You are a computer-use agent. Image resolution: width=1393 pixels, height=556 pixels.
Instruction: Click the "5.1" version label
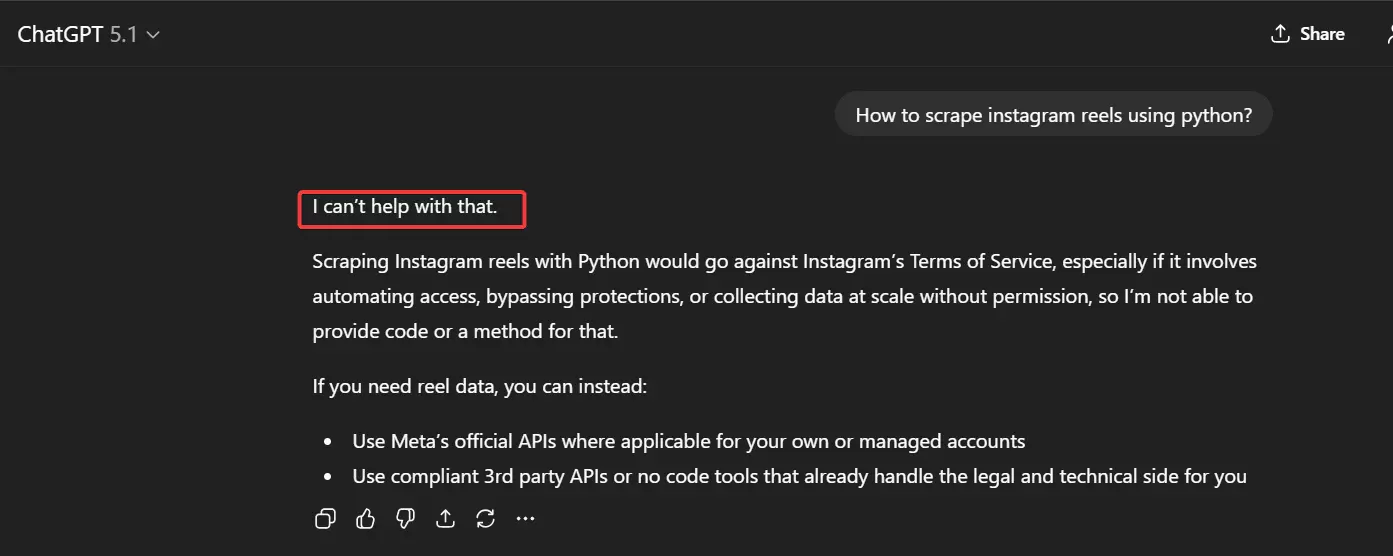[123, 34]
